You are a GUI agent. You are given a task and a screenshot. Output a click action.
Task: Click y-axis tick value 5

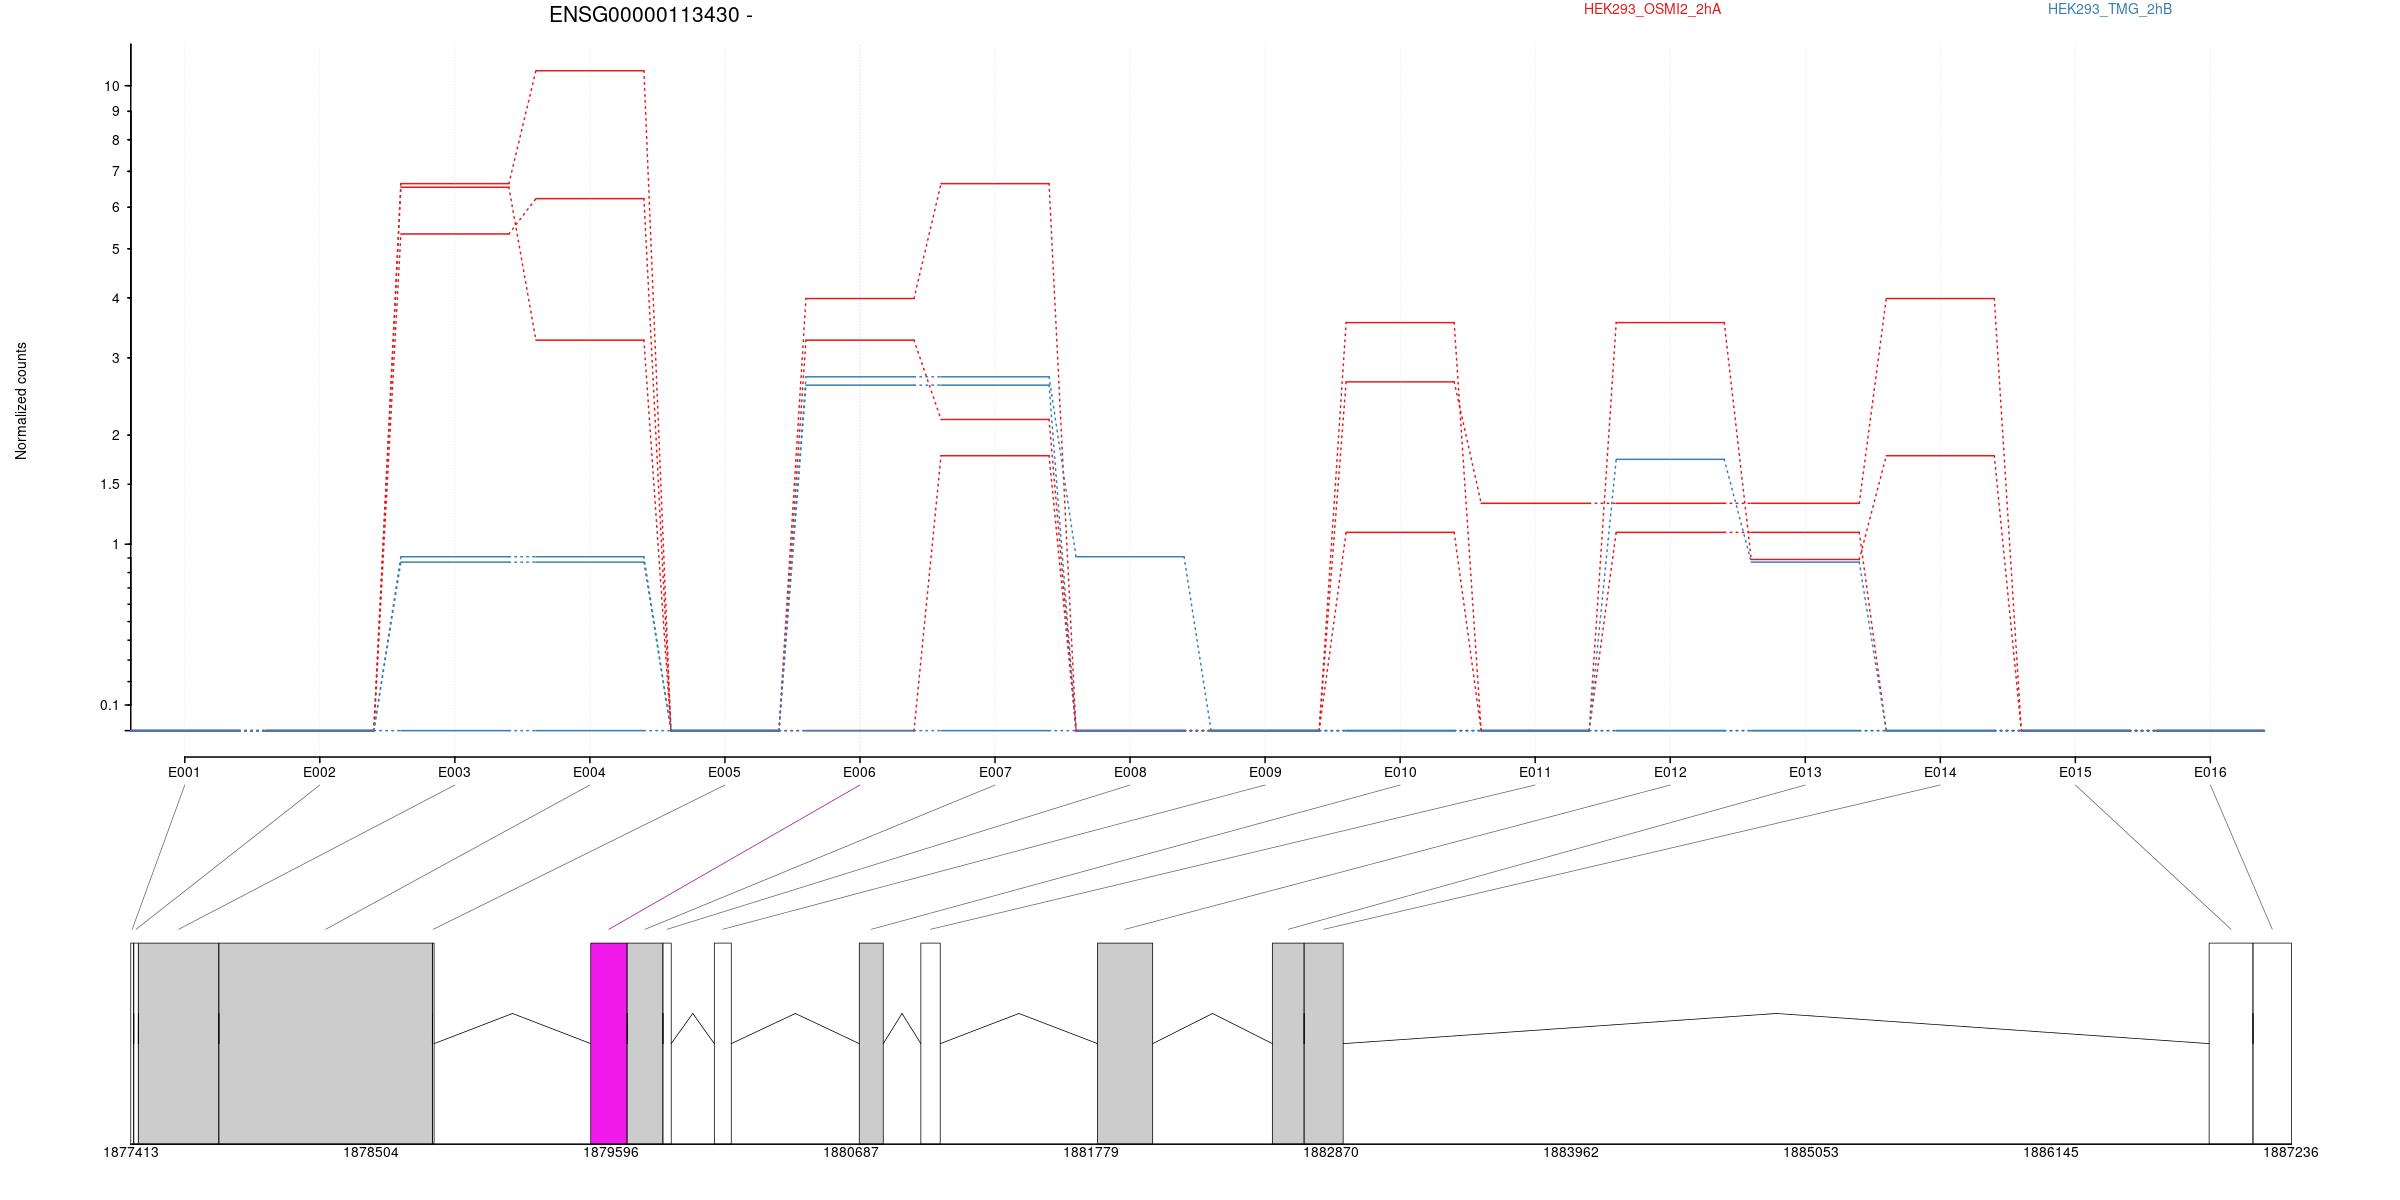pos(115,249)
